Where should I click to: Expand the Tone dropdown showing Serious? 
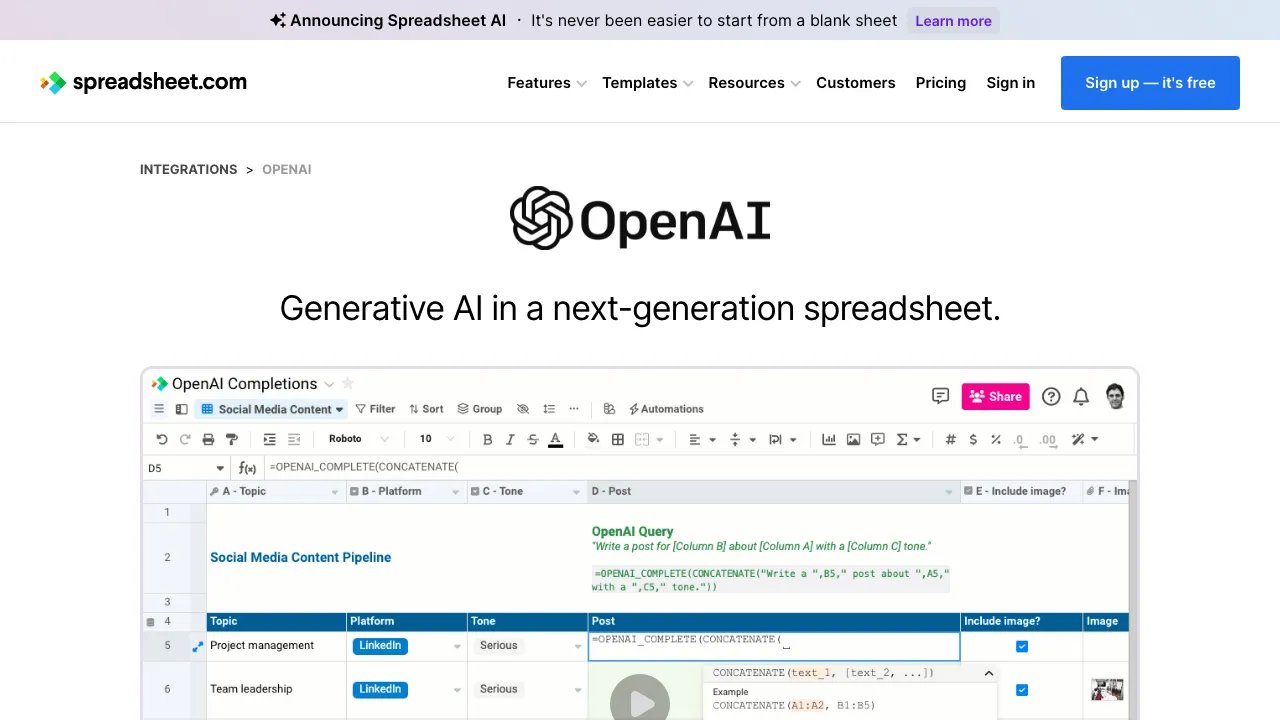pyautogui.click(x=577, y=645)
